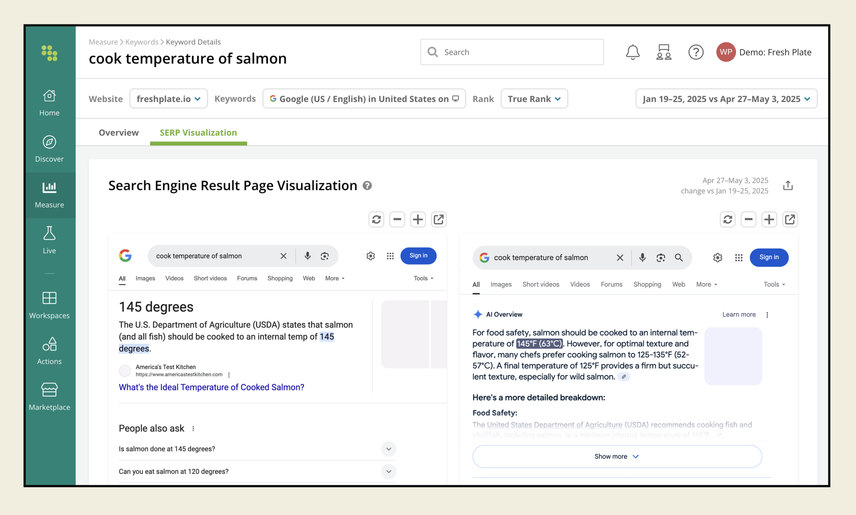Select the SERP Visualization tab
856x515 pixels.
click(198, 133)
